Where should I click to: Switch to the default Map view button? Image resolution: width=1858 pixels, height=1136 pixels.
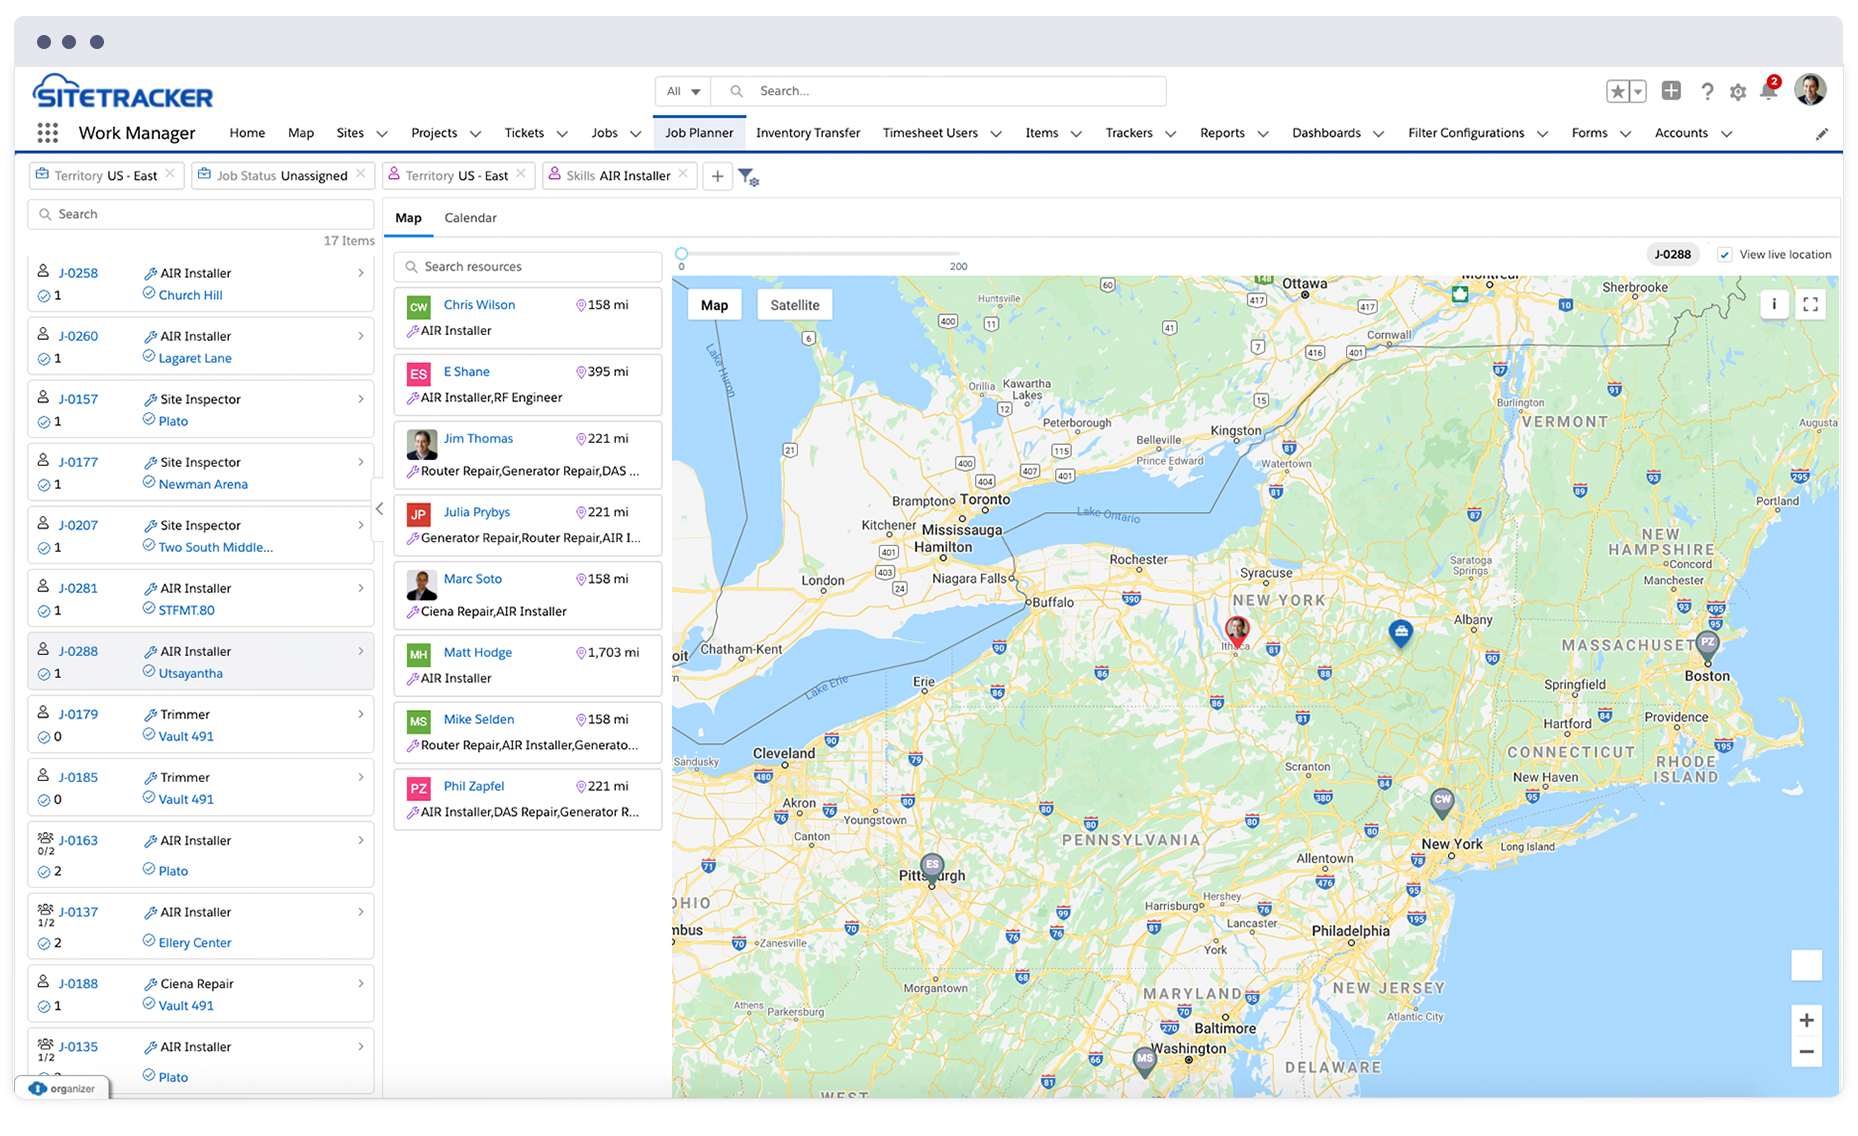714,305
